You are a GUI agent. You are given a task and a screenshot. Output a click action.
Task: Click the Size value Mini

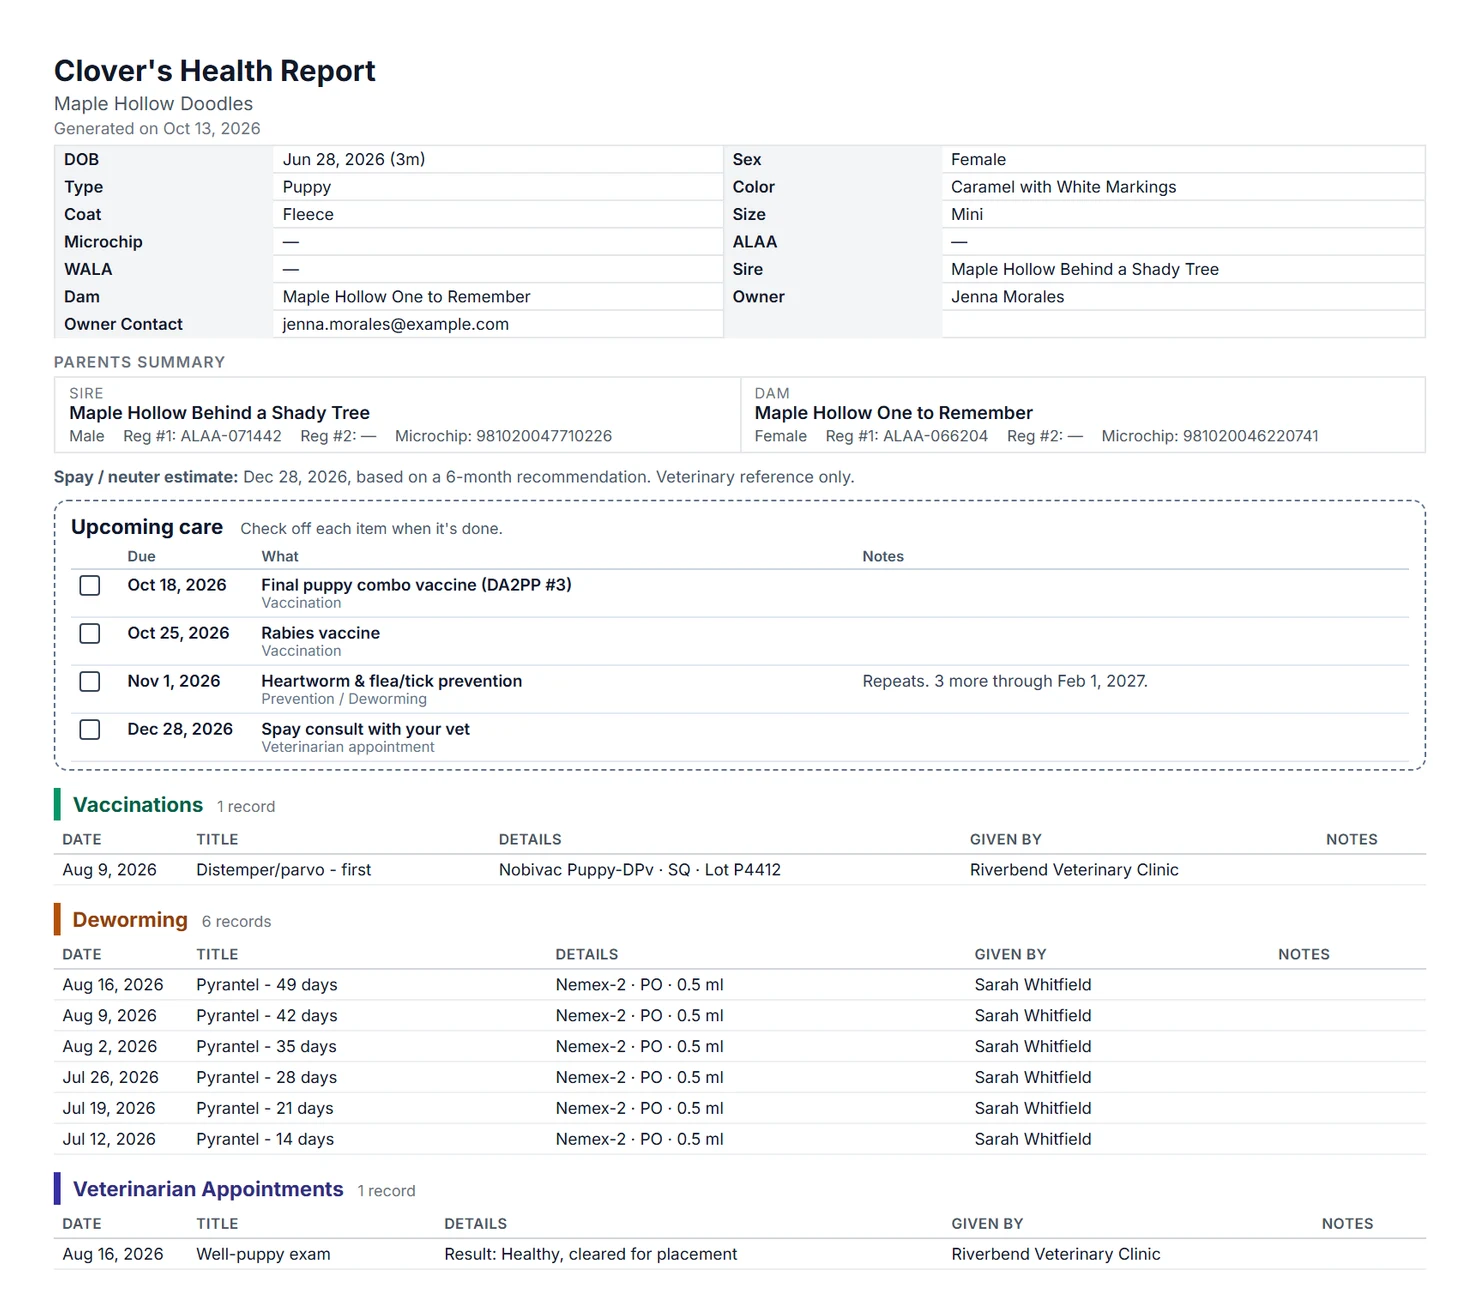tap(967, 215)
